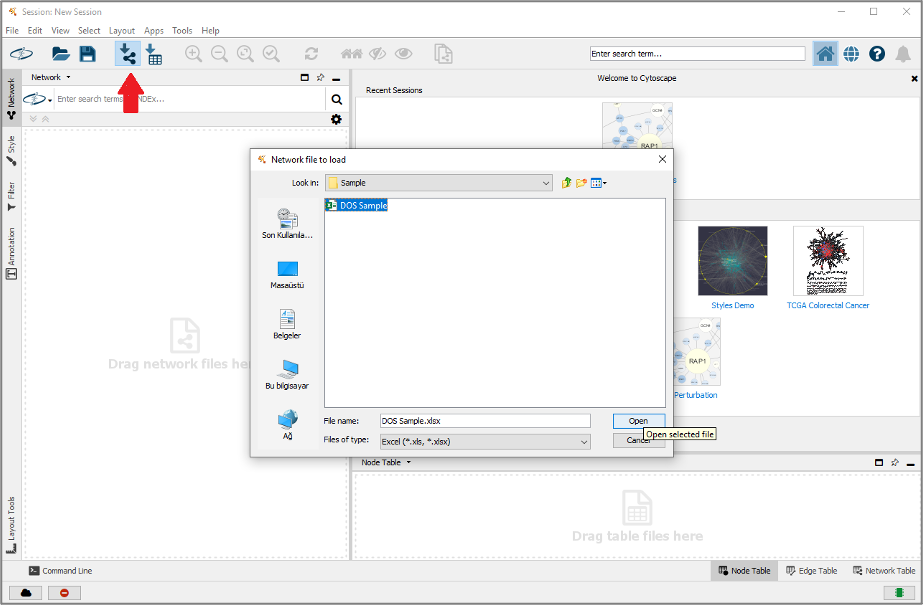Apply preferred layout refresh icon
Viewport: 924px width, 606px height.
point(311,54)
